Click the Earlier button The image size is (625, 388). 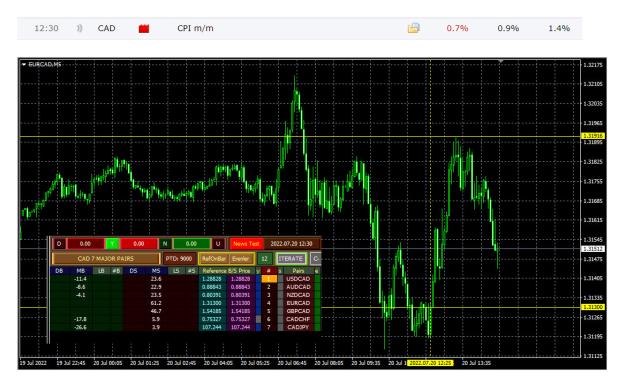[x=241, y=259]
